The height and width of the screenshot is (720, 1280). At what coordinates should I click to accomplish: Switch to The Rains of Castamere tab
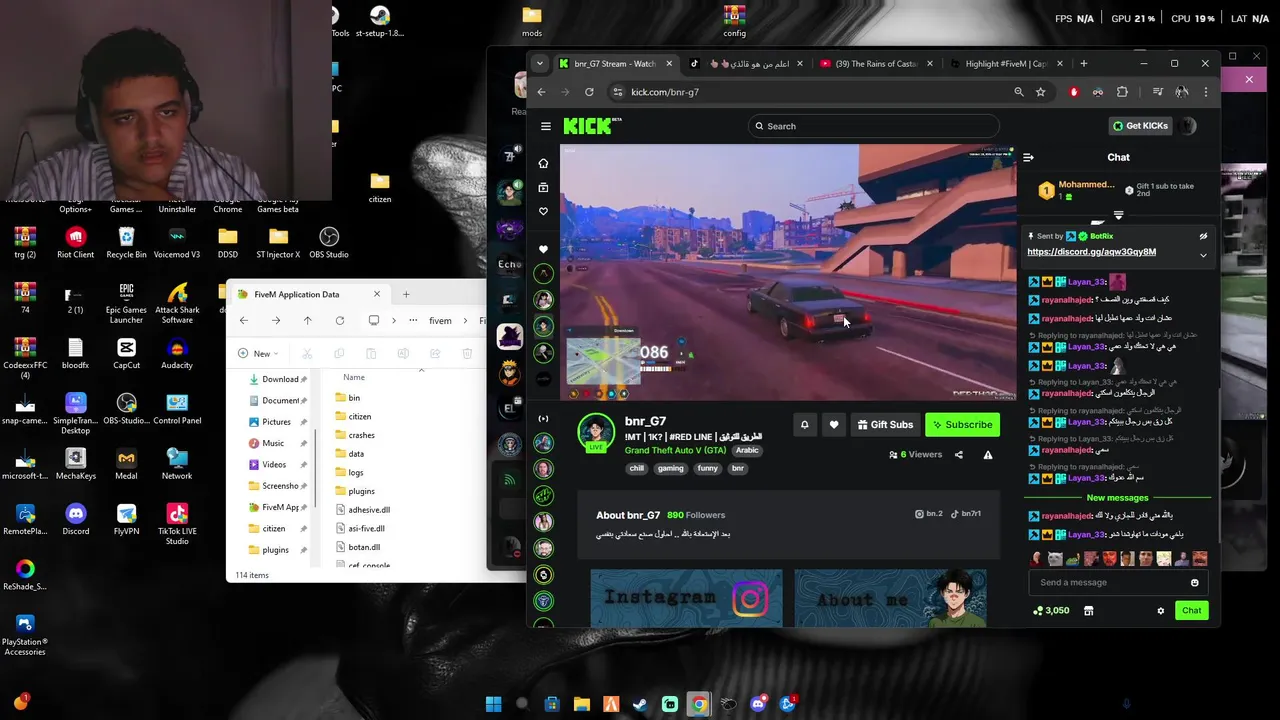(x=876, y=64)
